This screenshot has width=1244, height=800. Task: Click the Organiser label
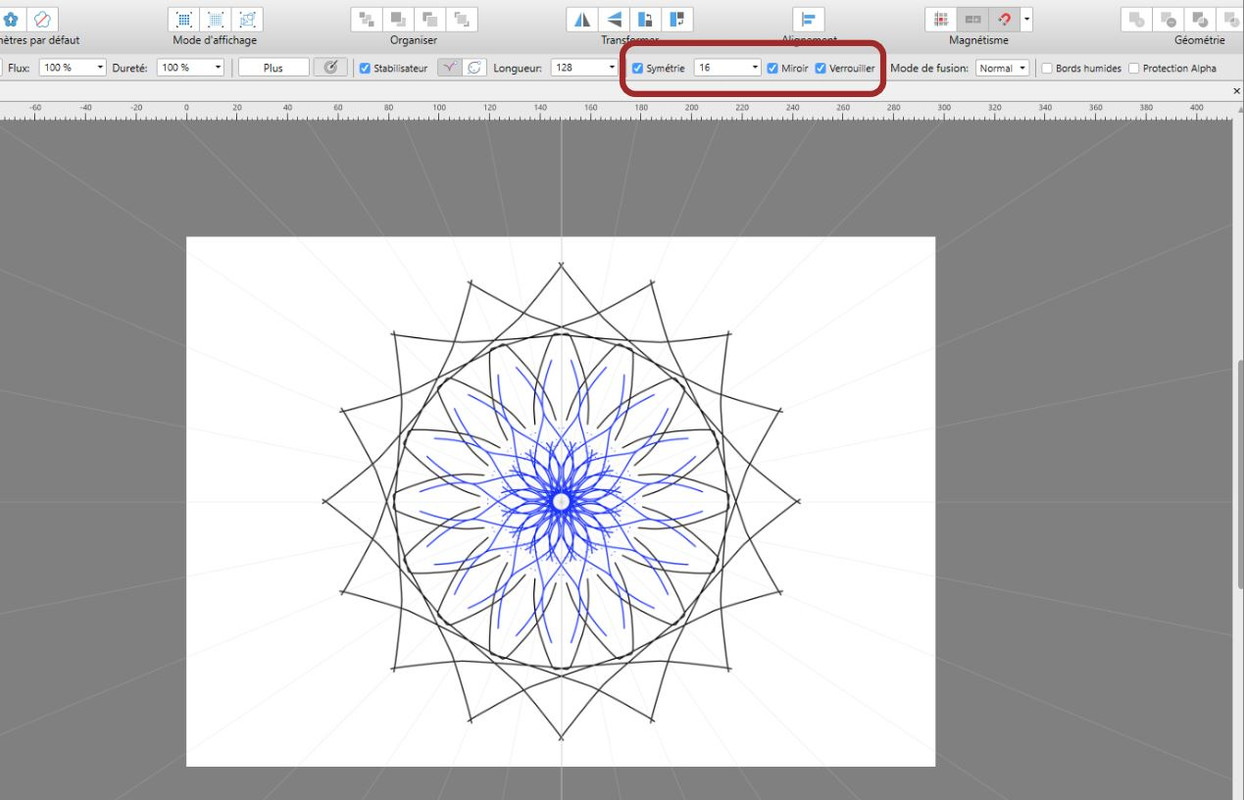[414, 40]
